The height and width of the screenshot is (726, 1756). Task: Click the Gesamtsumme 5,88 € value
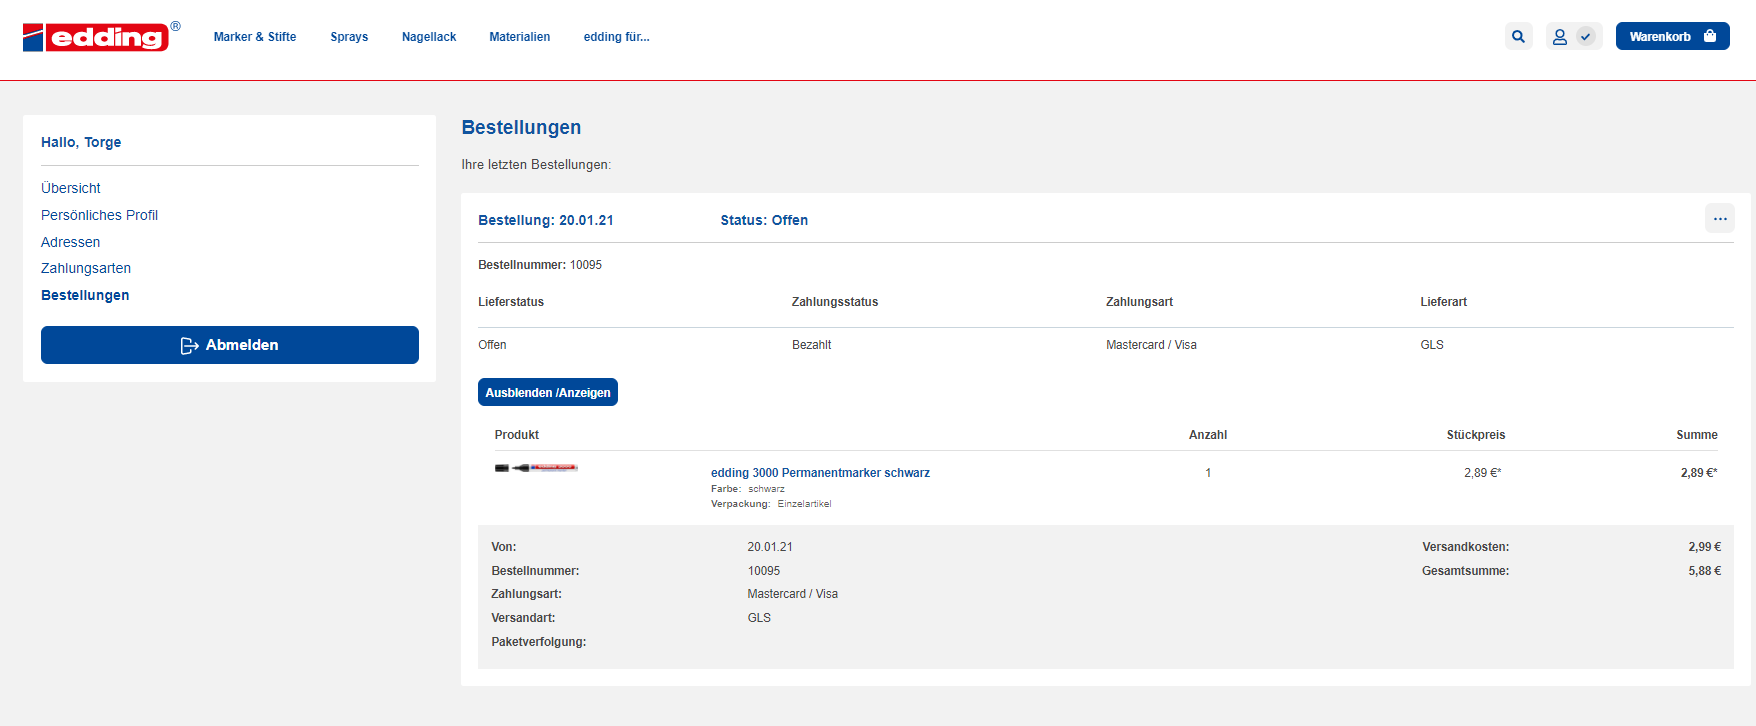click(x=1704, y=571)
